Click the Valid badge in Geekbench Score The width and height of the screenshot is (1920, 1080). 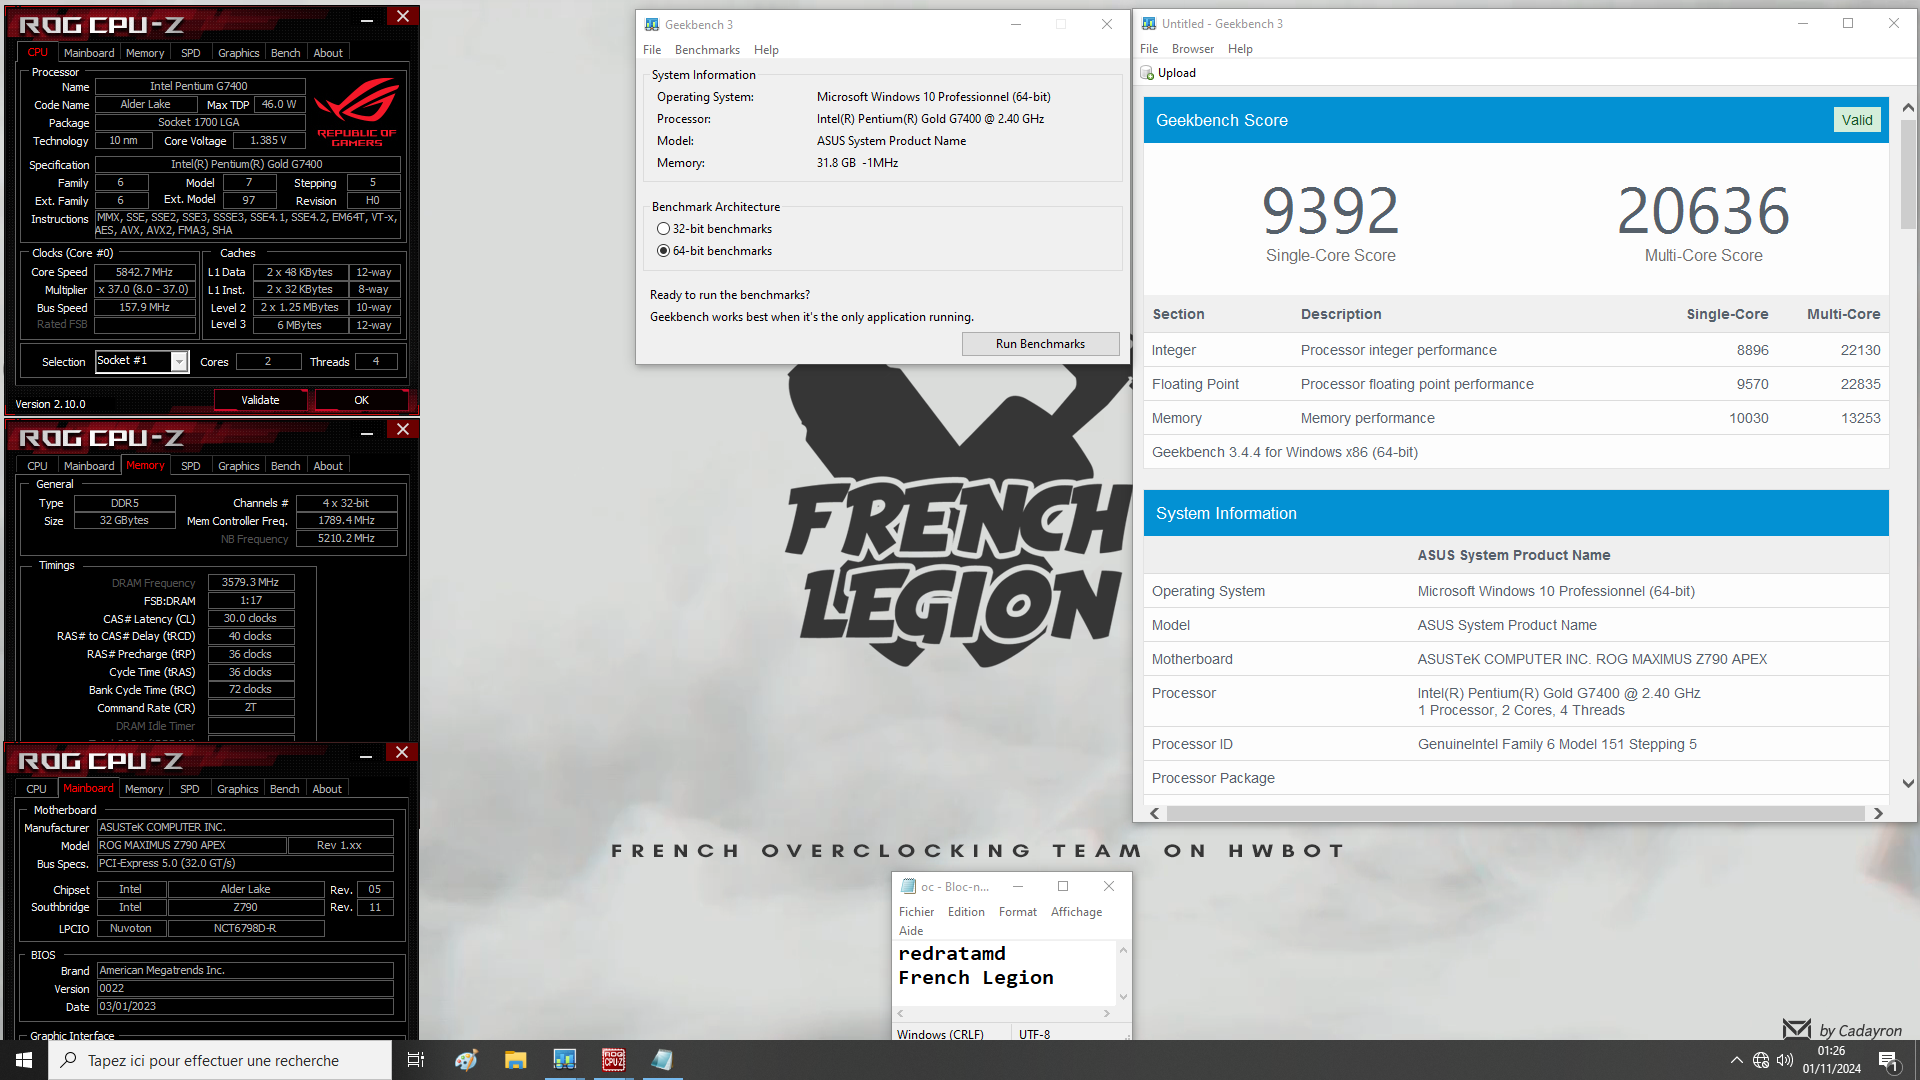click(1857, 120)
